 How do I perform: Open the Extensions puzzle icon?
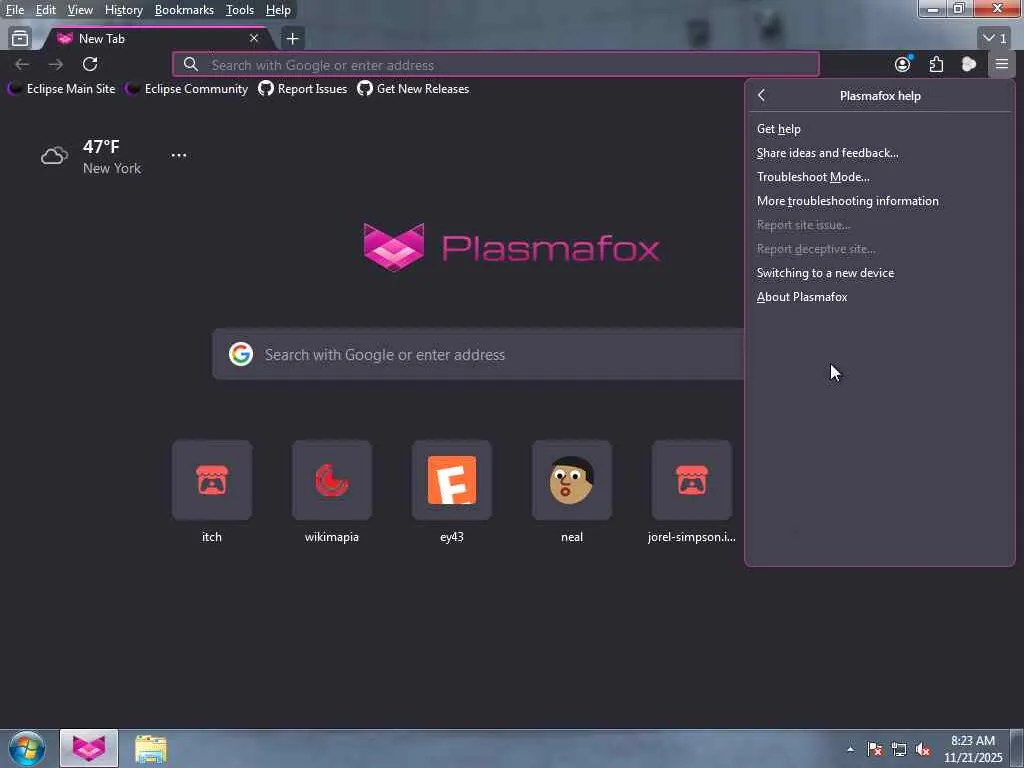click(936, 64)
